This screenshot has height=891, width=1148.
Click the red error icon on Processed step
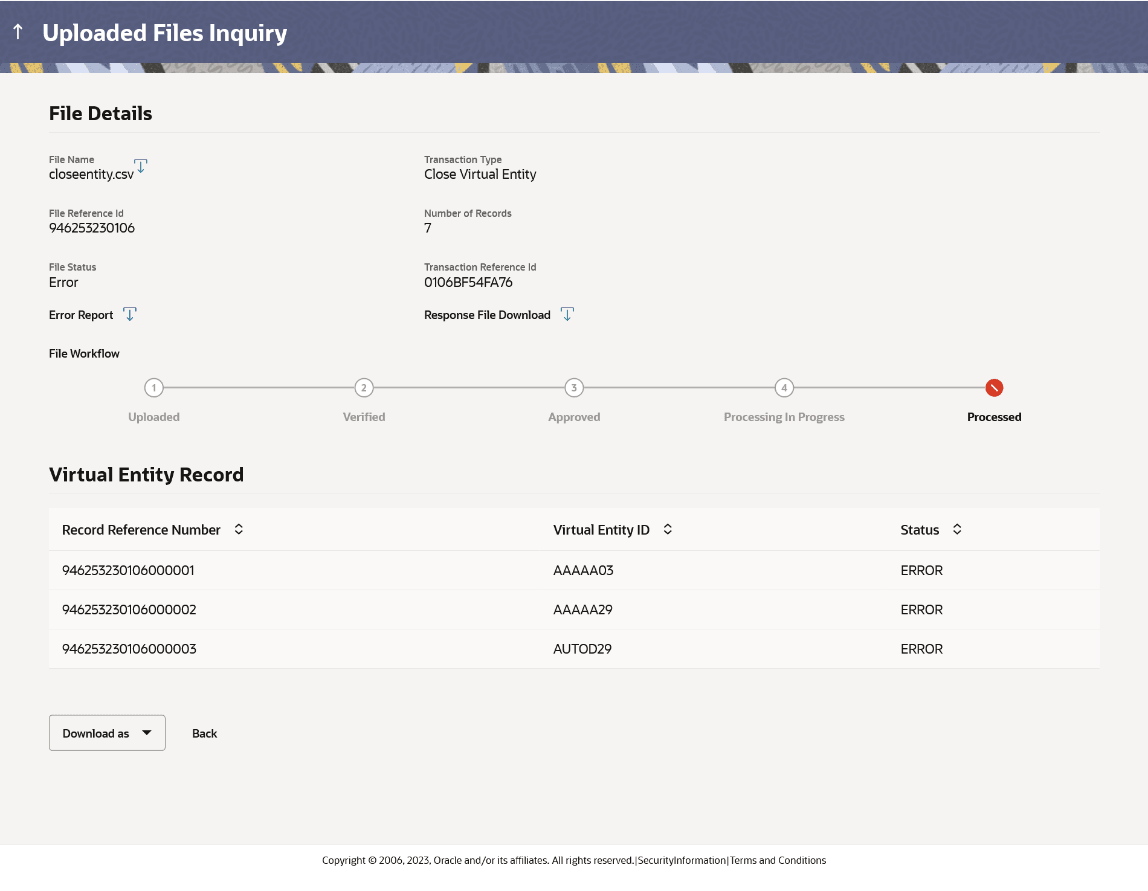point(994,387)
